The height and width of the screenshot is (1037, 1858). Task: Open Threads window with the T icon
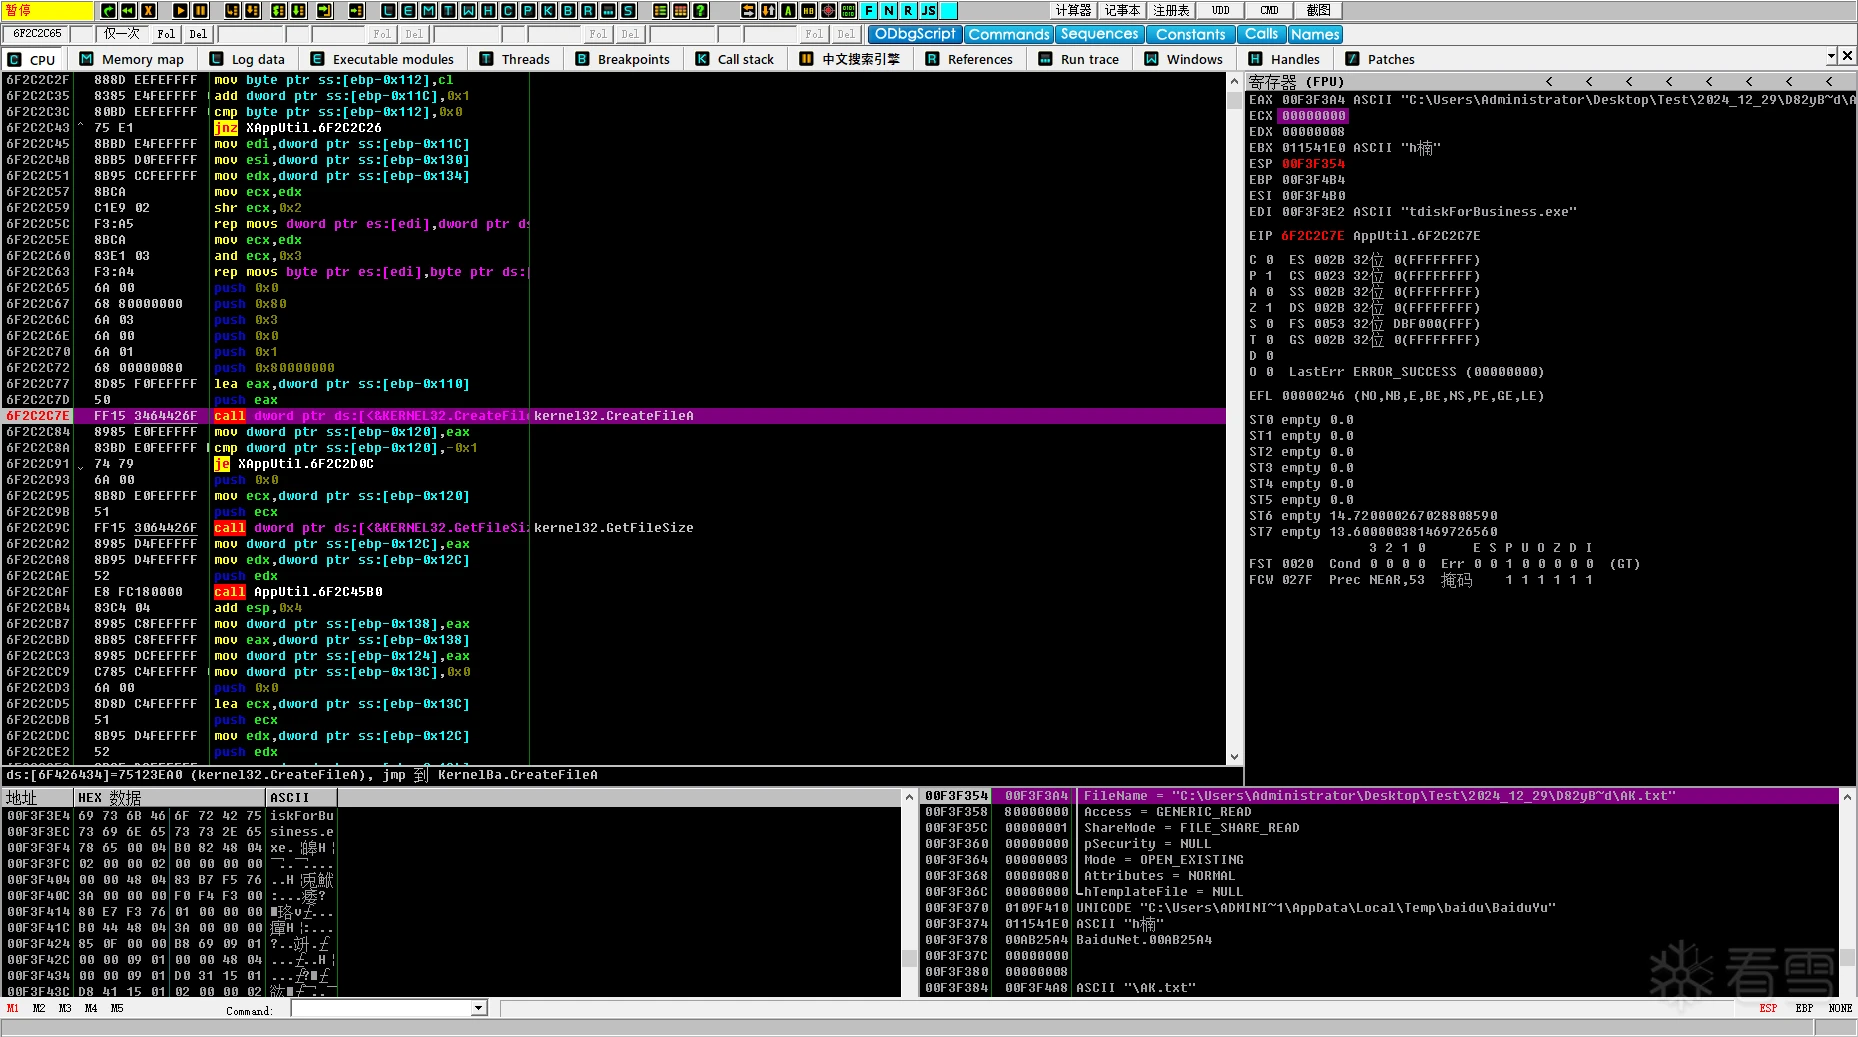point(448,10)
